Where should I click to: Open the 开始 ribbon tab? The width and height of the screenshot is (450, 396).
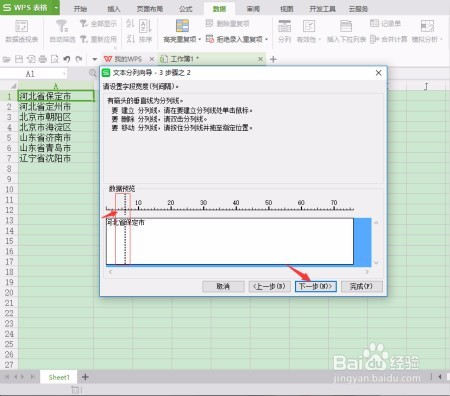pos(80,9)
